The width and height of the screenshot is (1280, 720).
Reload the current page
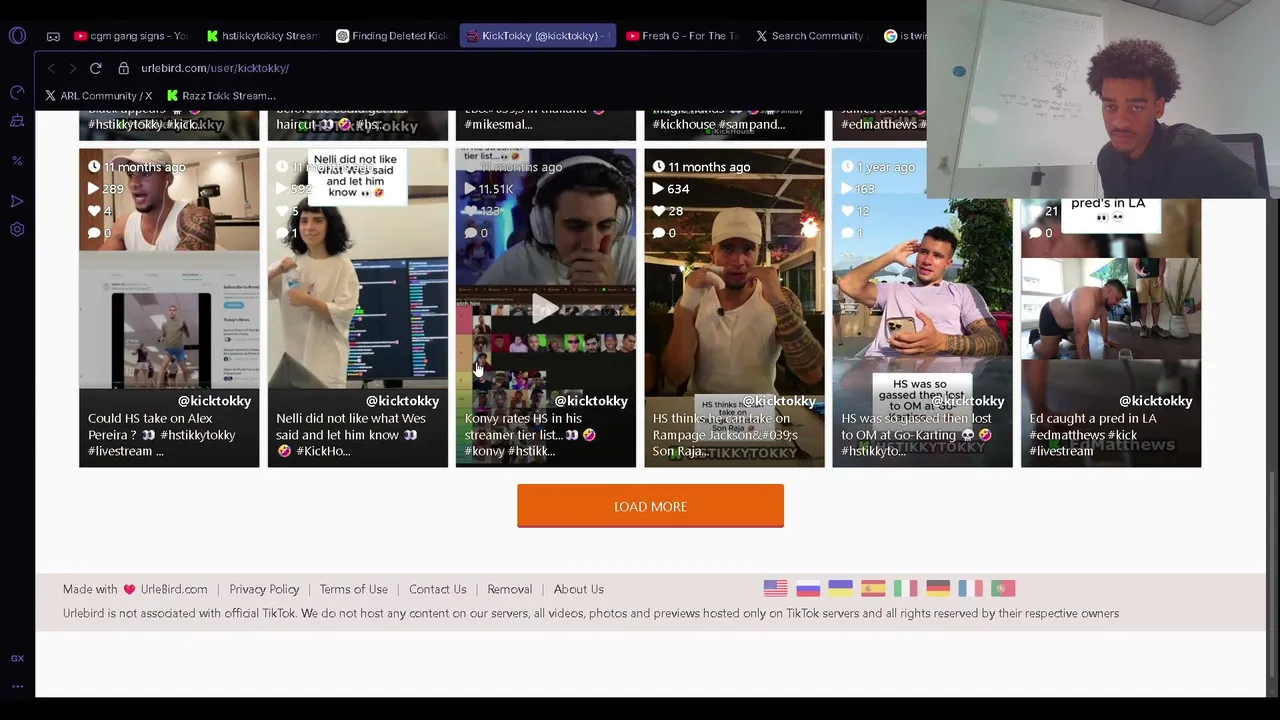click(95, 68)
